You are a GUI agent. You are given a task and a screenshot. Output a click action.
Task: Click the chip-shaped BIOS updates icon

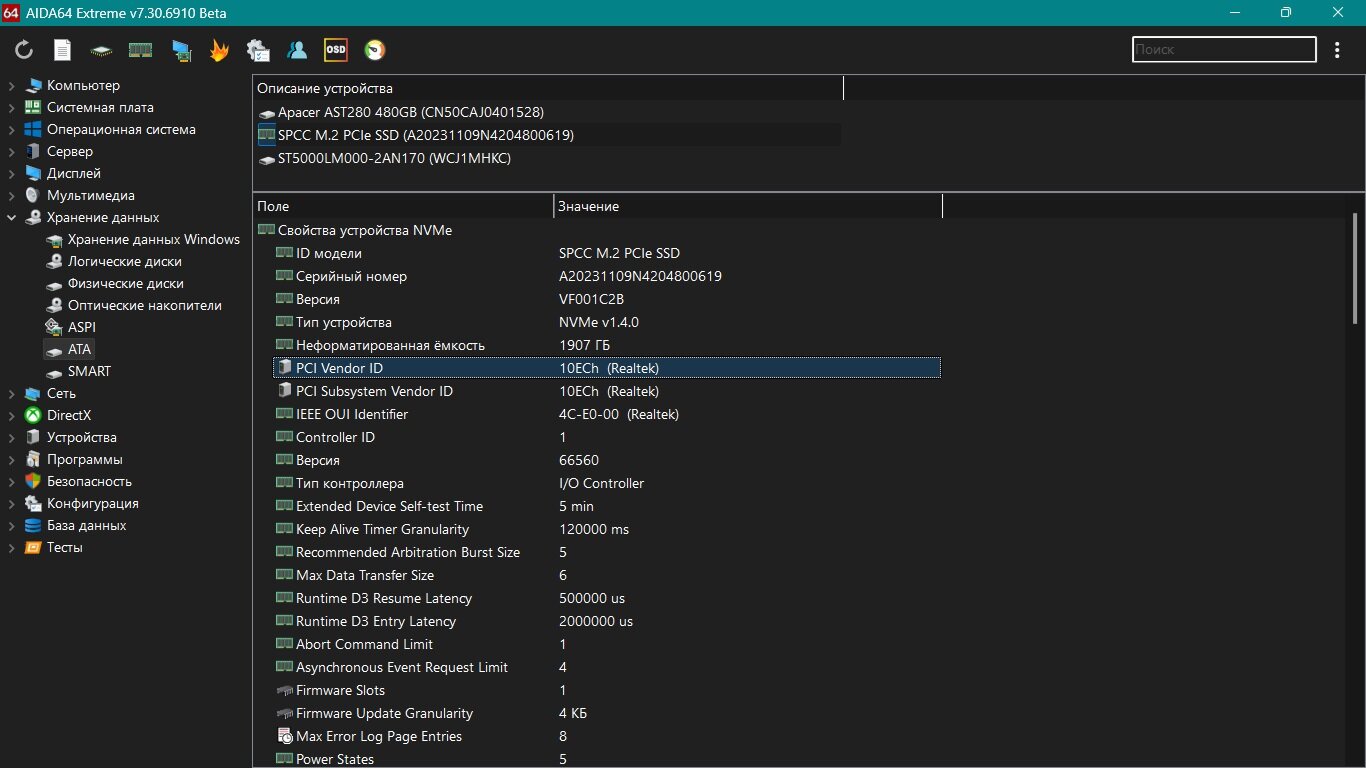101,50
